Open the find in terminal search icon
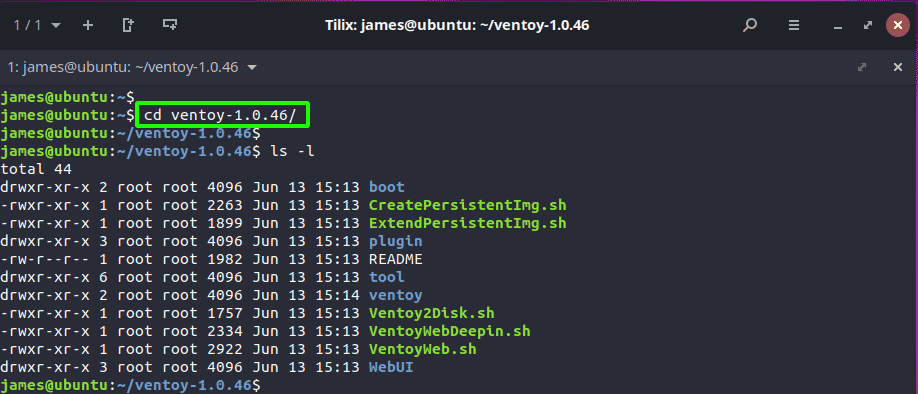 tap(749, 25)
